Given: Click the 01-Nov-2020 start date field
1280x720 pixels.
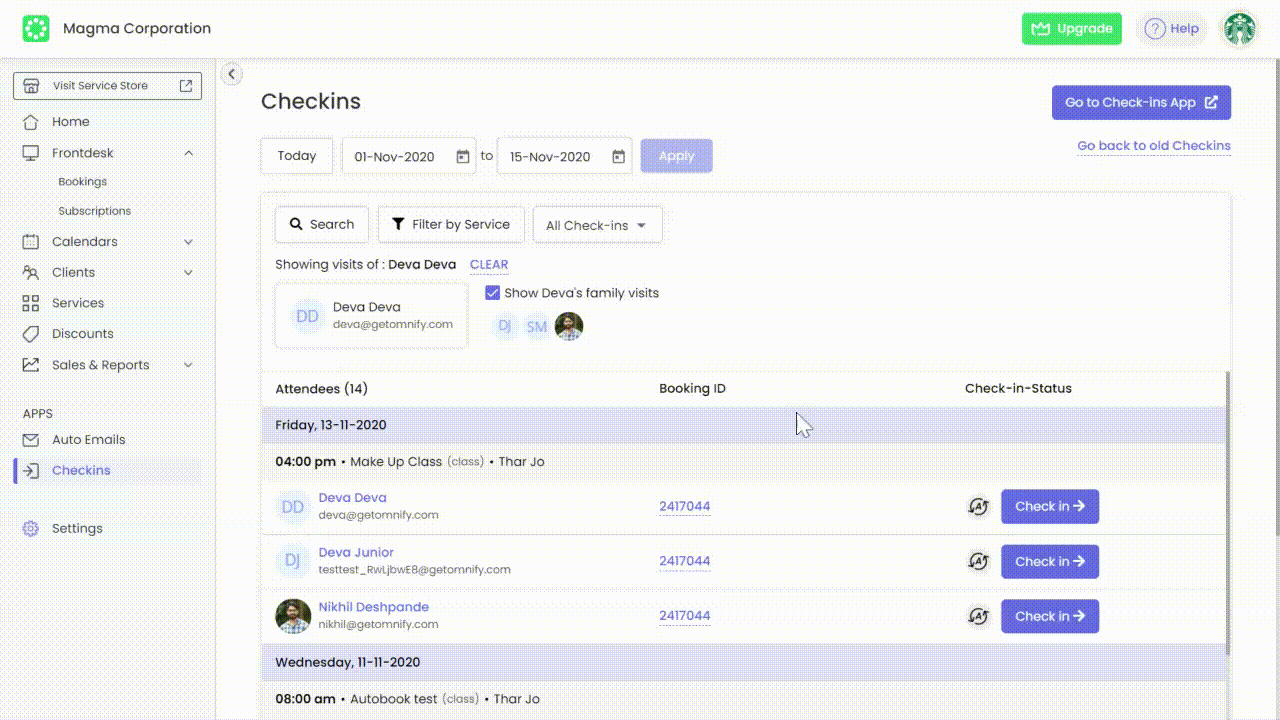Looking at the screenshot, I should [409, 157].
